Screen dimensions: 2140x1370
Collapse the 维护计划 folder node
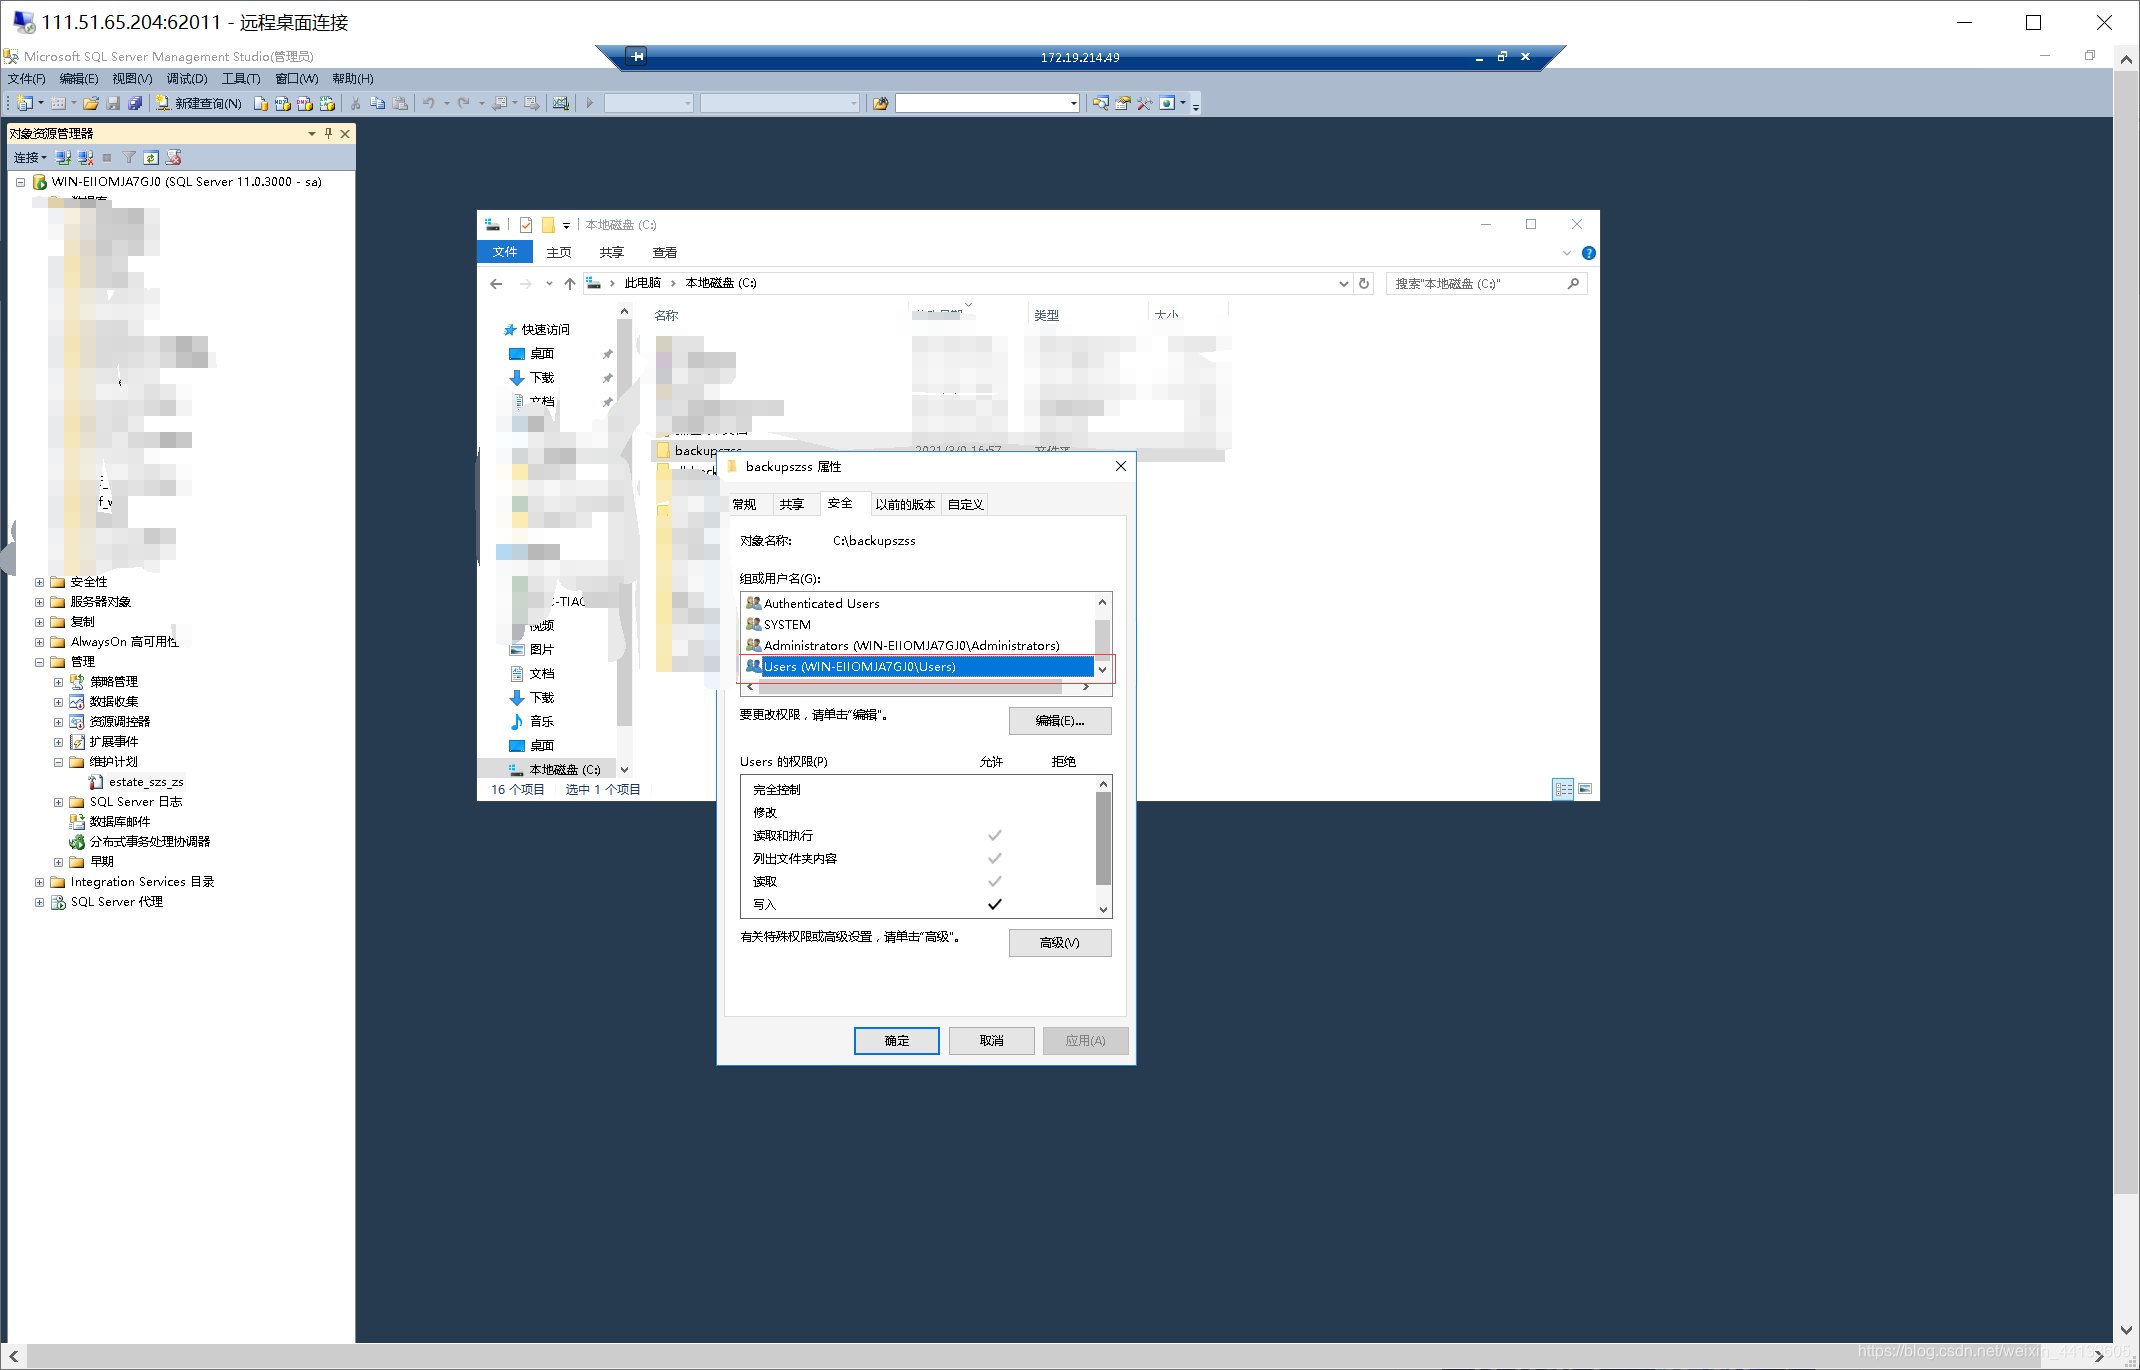pos(58,762)
